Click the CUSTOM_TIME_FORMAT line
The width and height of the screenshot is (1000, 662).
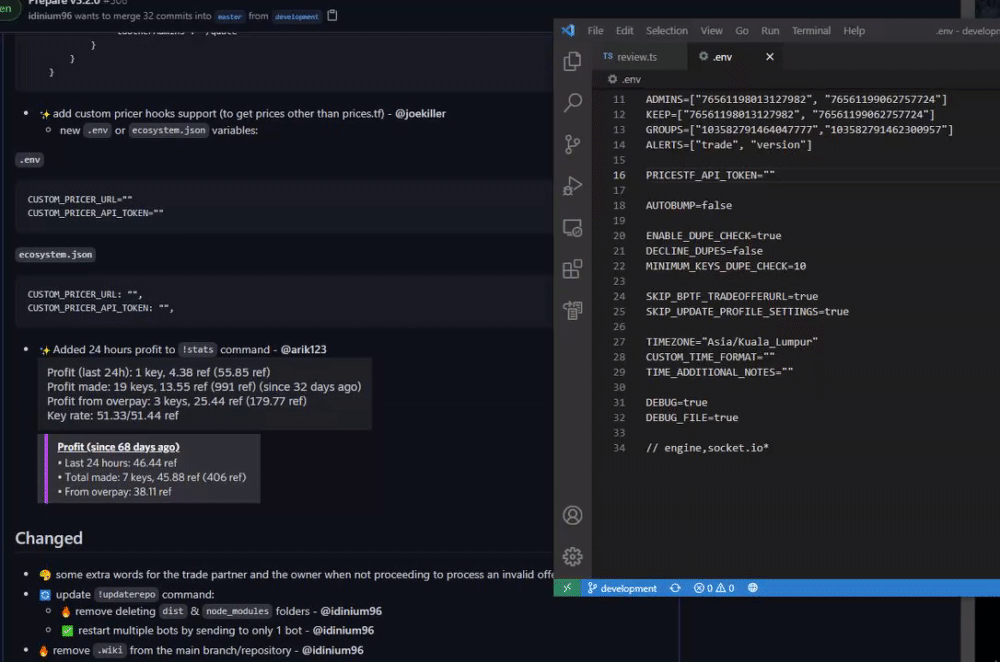[x=710, y=357]
